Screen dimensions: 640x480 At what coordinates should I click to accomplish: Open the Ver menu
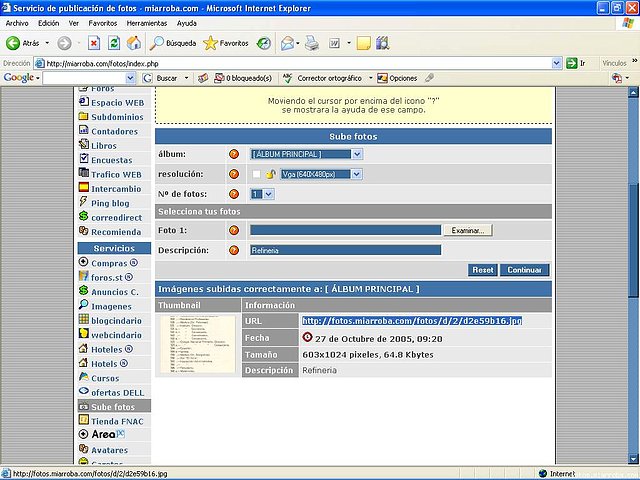74,23
